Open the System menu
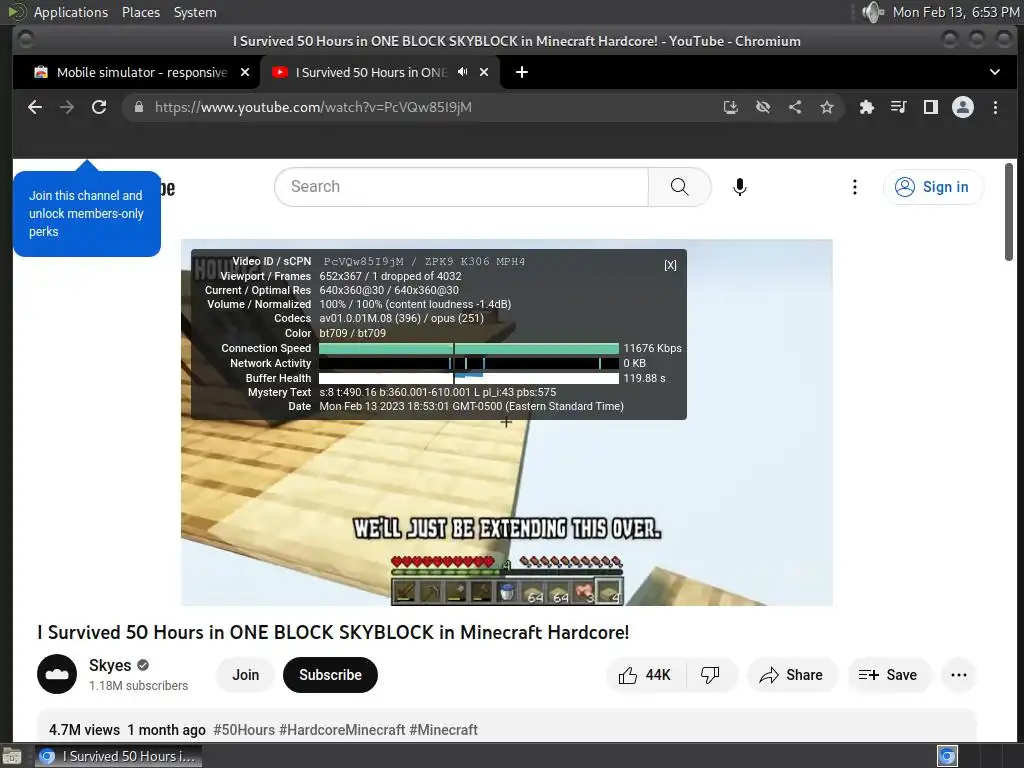This screenshot has width=1024, height=768. pos(195,12)
